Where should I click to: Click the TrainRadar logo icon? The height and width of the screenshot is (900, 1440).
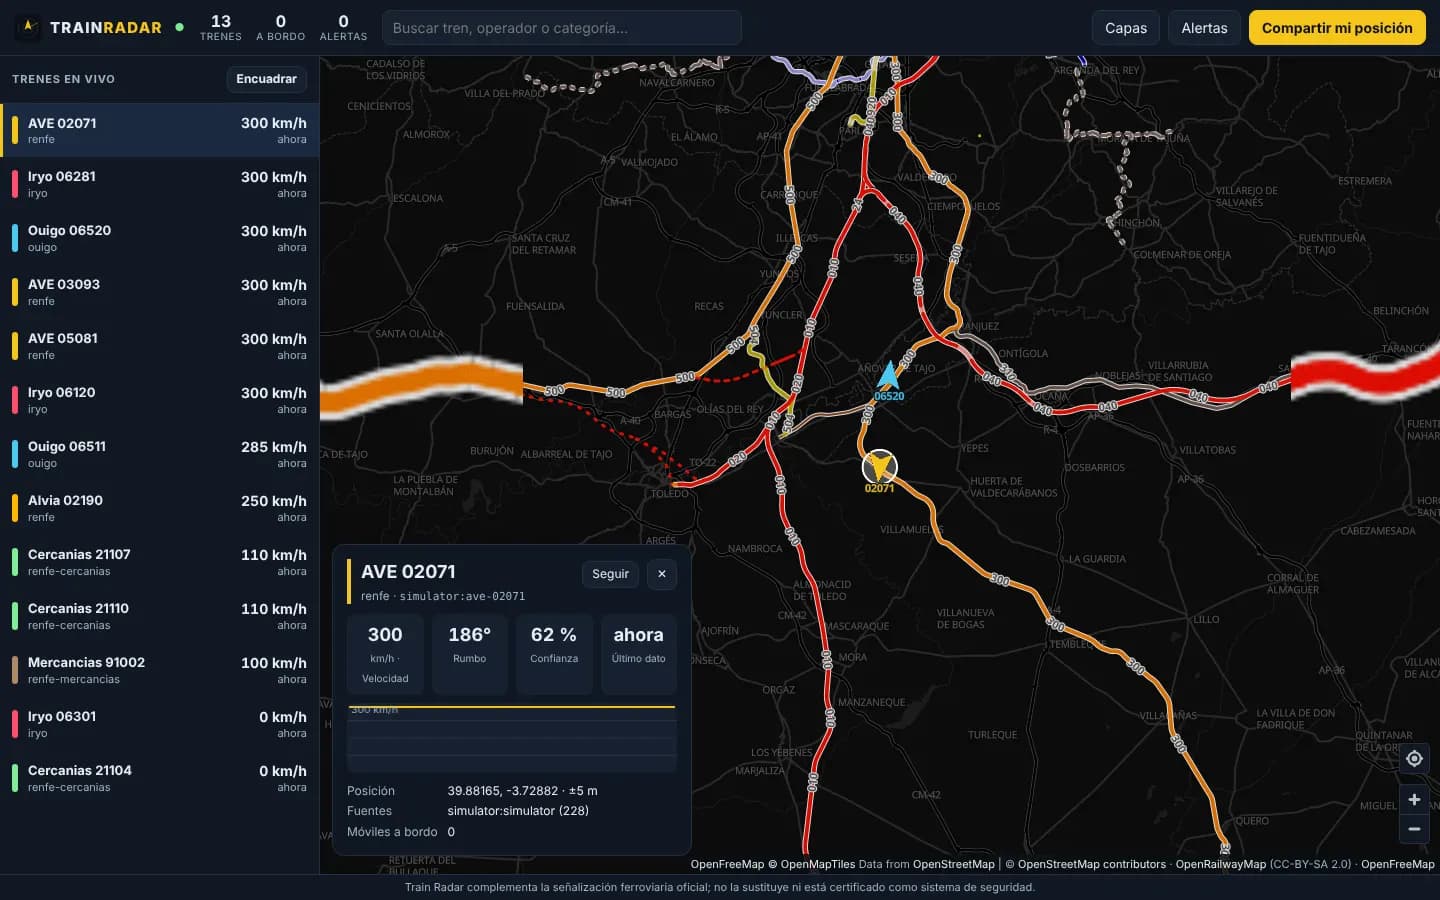(x=30, y=27)
